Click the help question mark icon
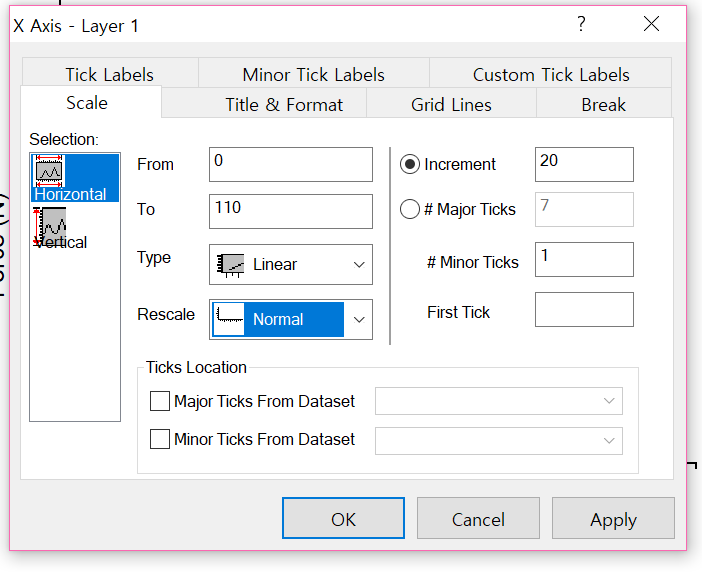The width and height of the screenshot is (702, 572). click(581, 25)
